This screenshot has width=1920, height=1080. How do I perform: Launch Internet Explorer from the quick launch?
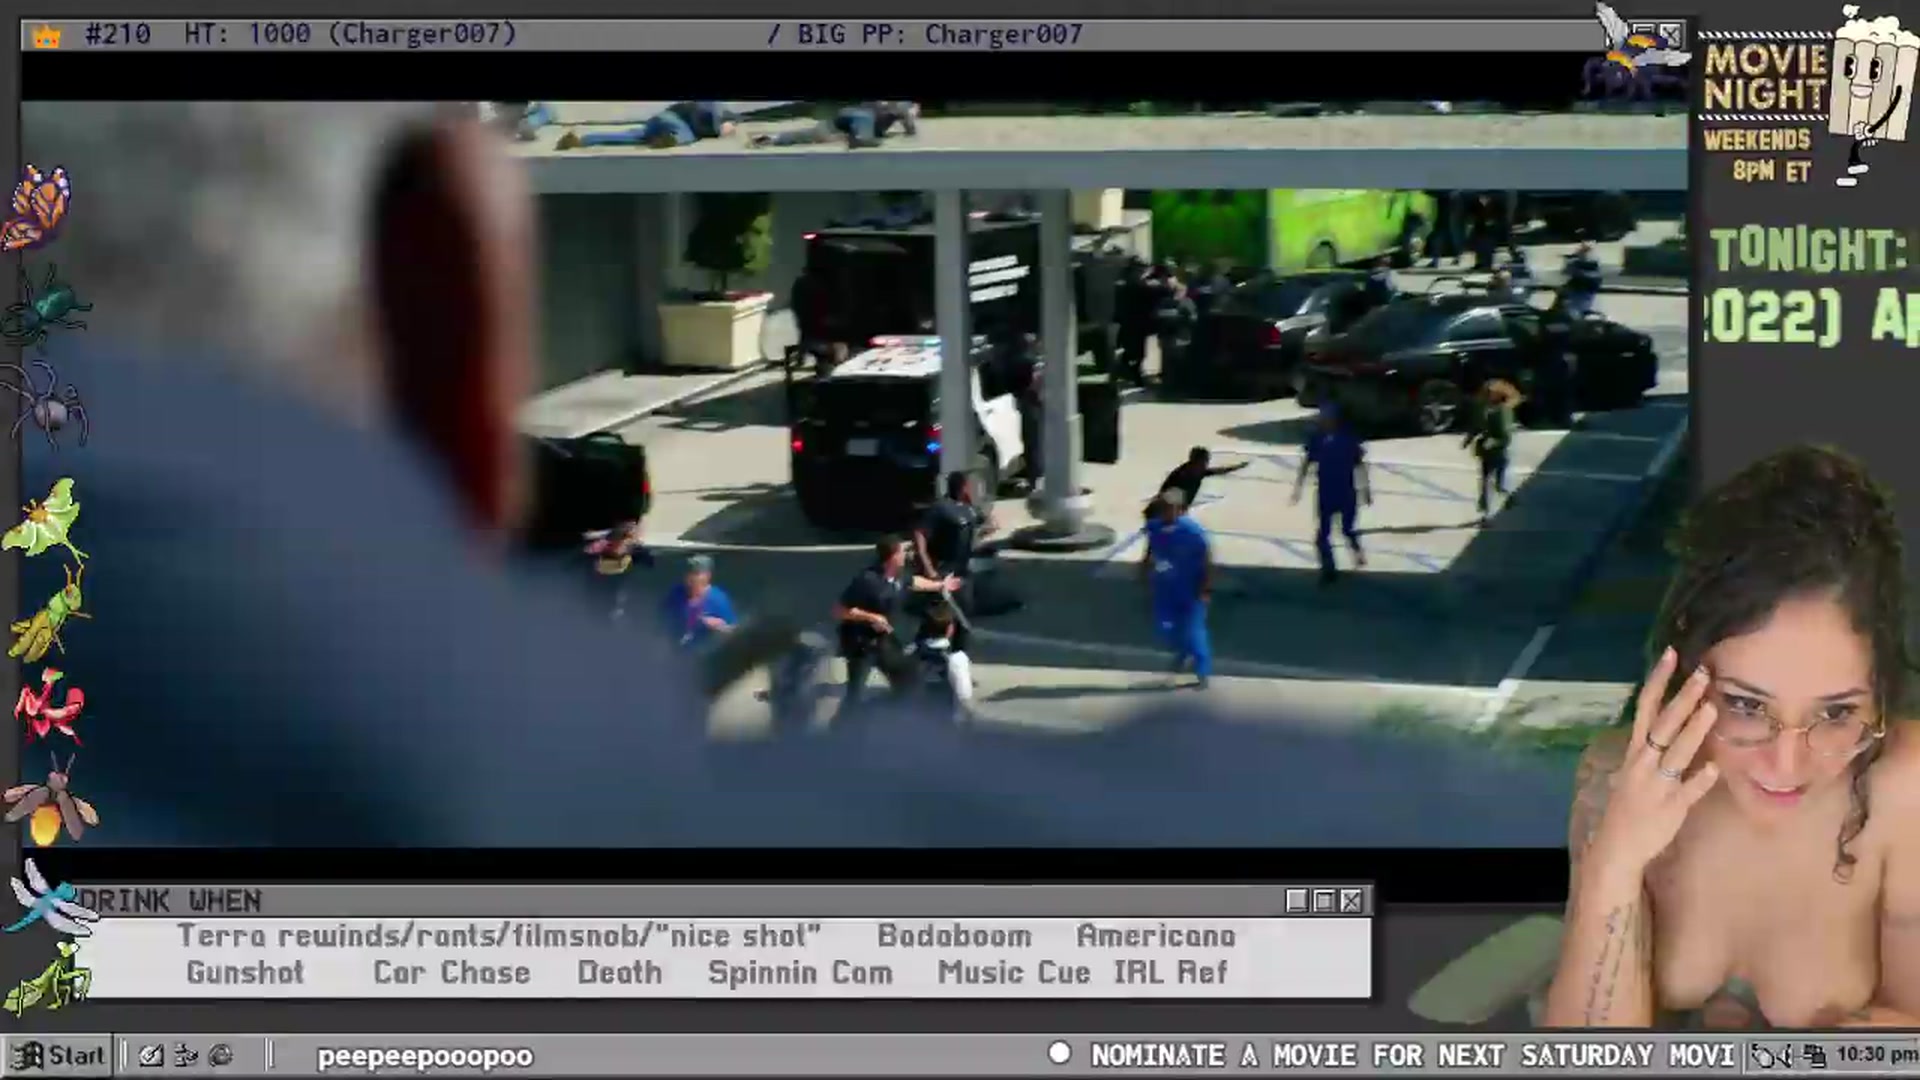pyautogui.click(x=221, y=1056)
